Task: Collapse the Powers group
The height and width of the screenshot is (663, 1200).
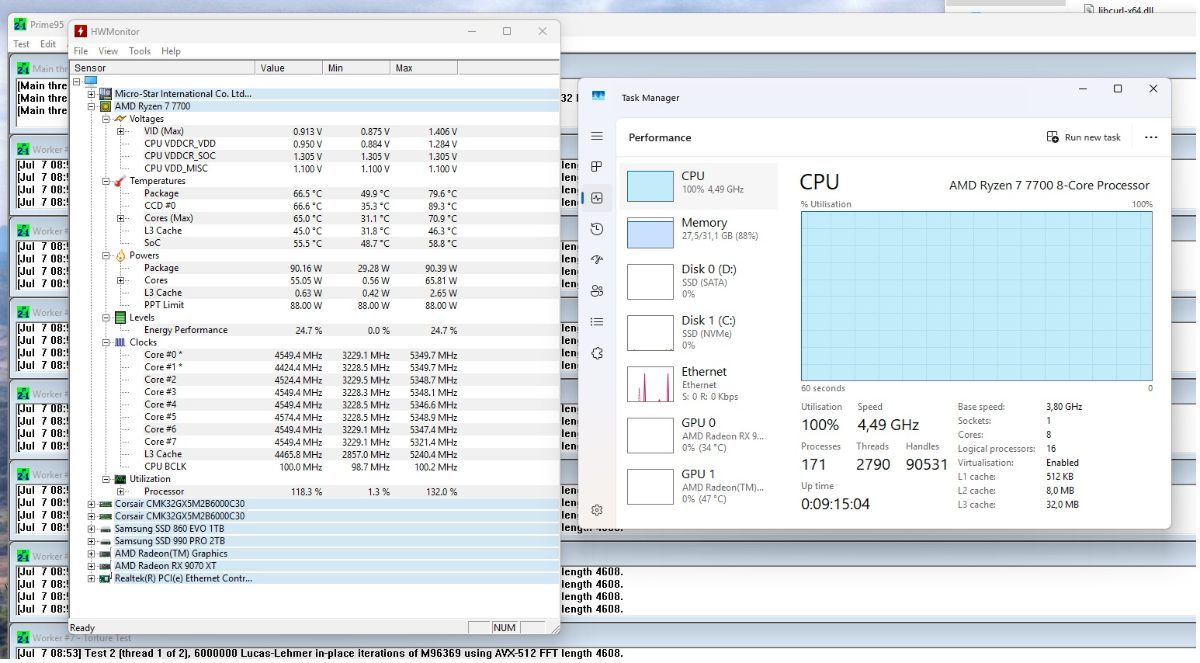Action: click(106, 255)
